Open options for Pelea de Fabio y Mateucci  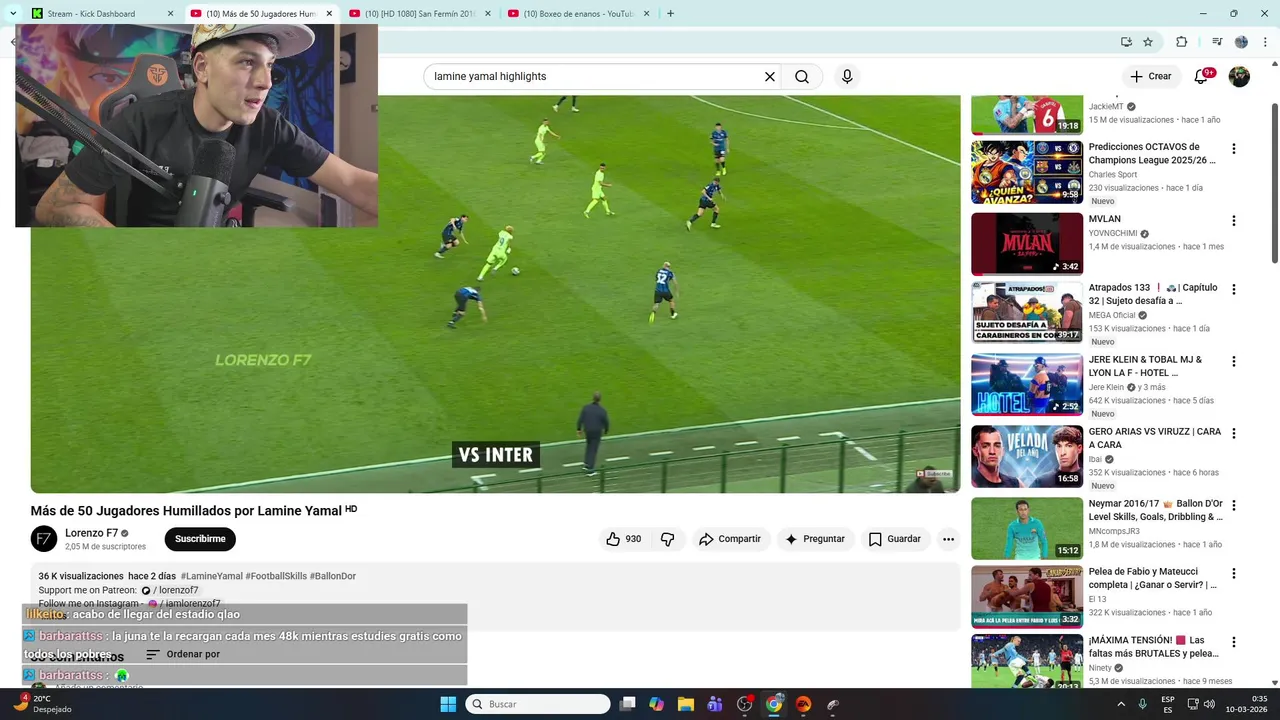(x=1233, y=573)
